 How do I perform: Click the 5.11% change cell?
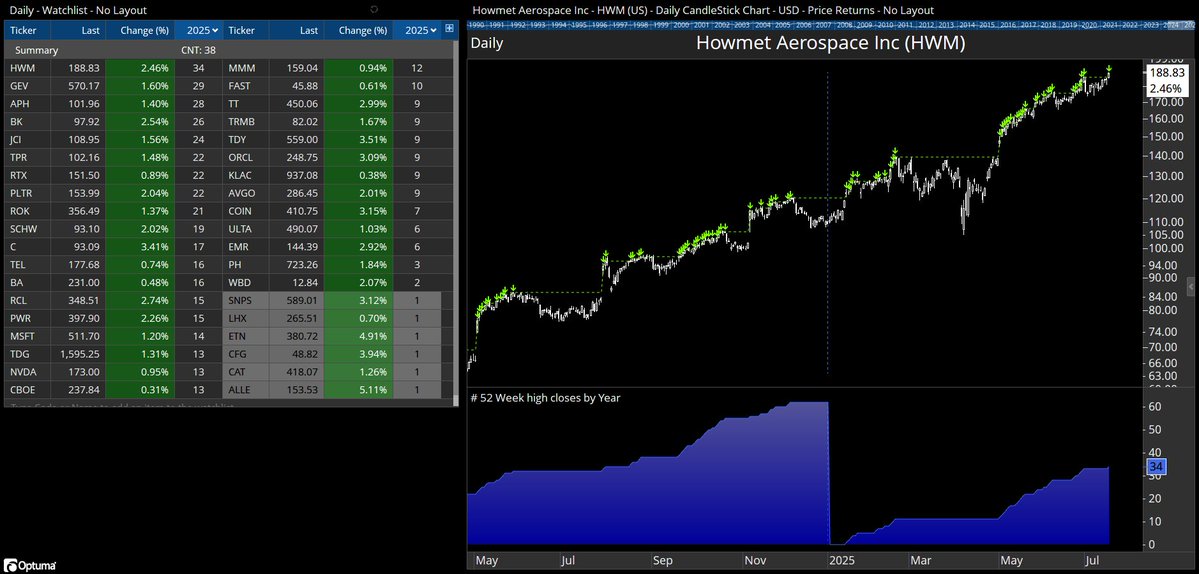pos(359,390)
